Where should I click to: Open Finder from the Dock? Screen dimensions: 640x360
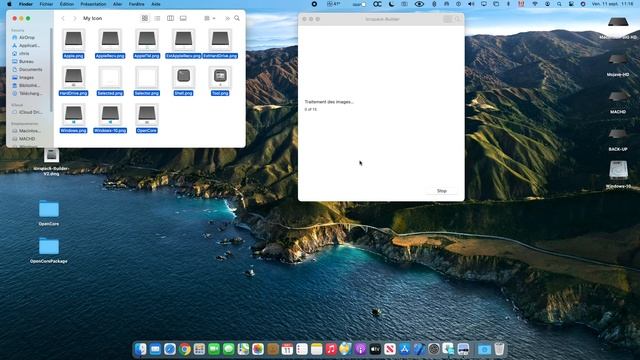[141, 349]
